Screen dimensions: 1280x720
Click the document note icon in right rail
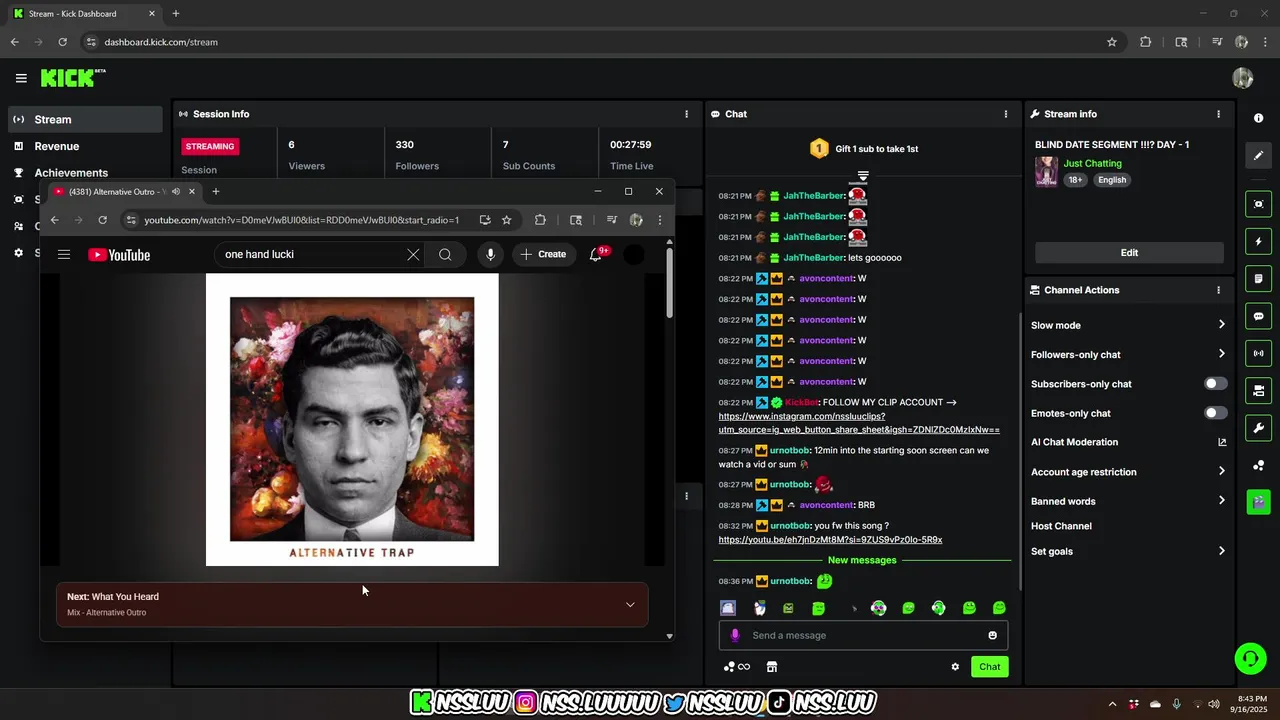point(1258,278)
